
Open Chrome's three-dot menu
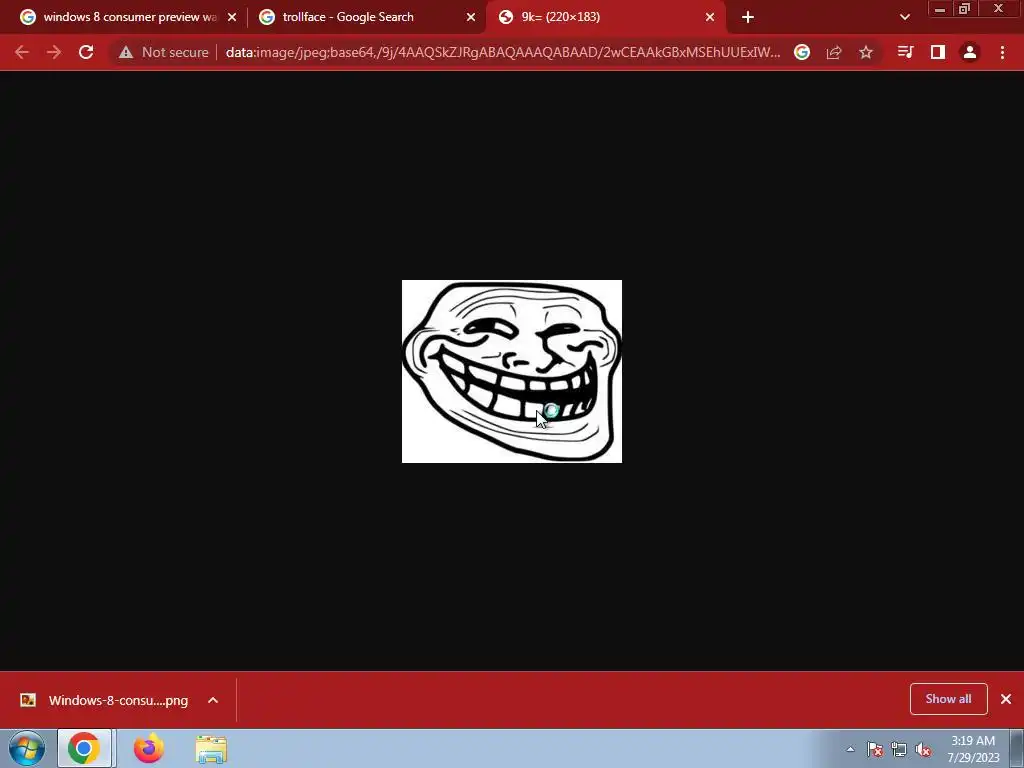pos(1002,52)
